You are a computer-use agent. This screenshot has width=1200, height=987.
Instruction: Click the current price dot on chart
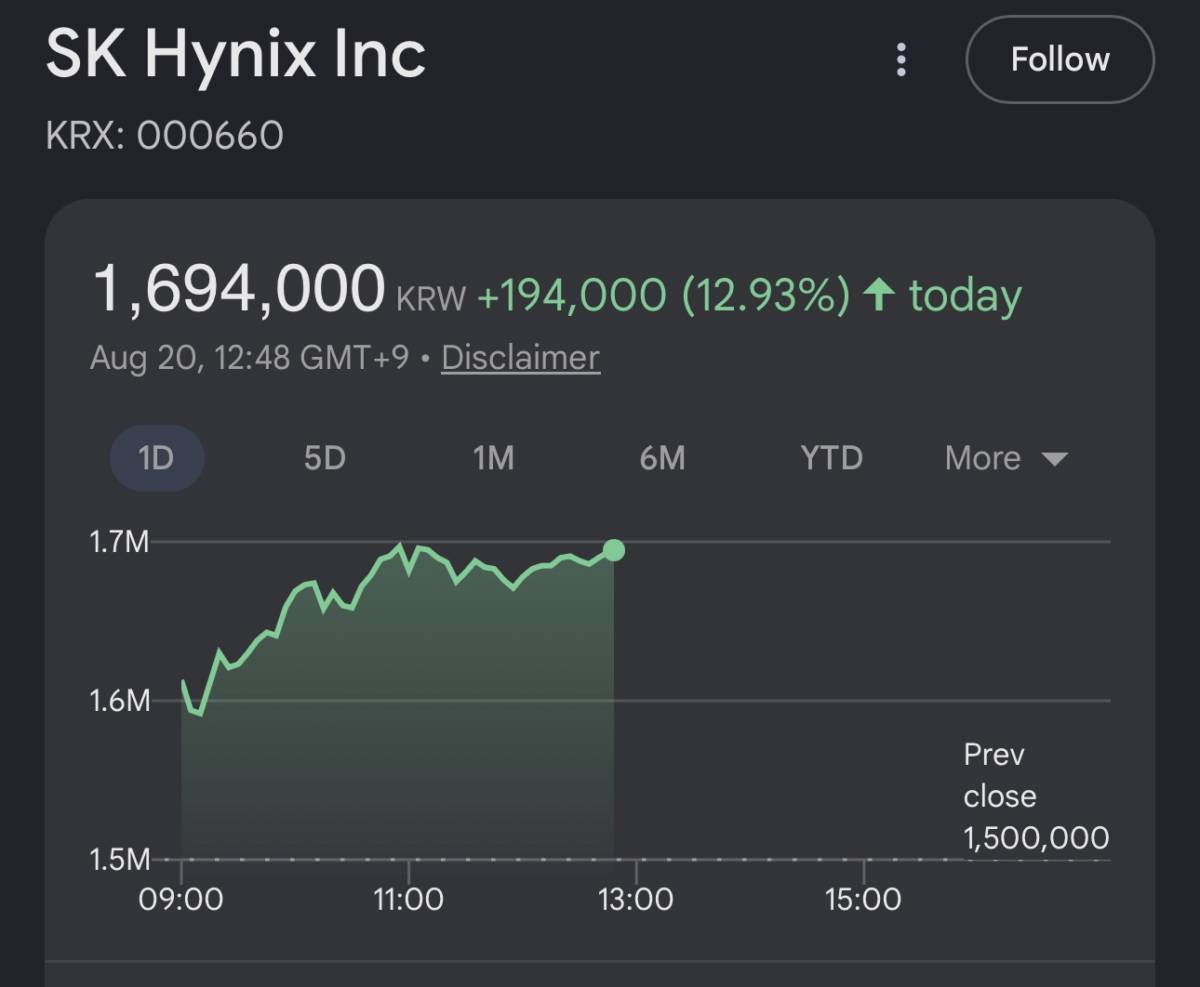(614, 550)
